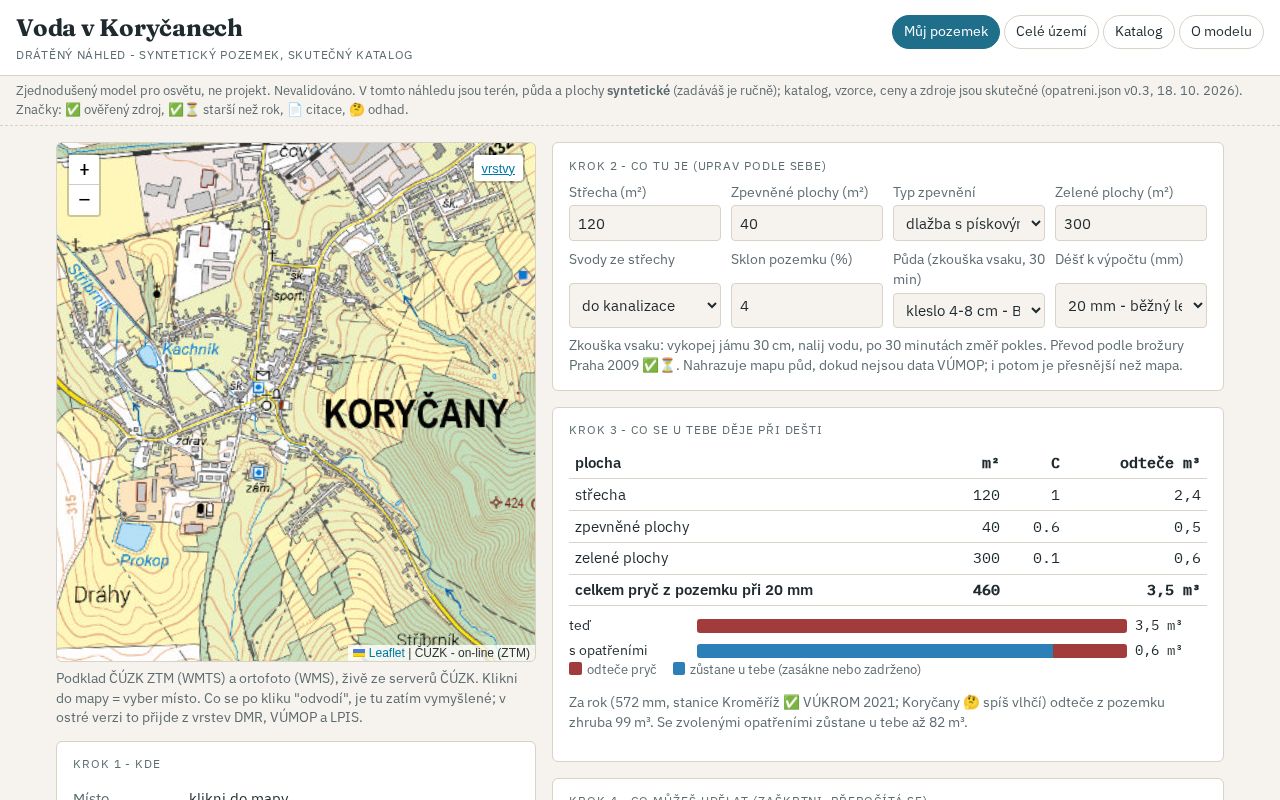Pick the Prokop pond on the map
This screenshot has height=800, width=1280.
point(133,536)
